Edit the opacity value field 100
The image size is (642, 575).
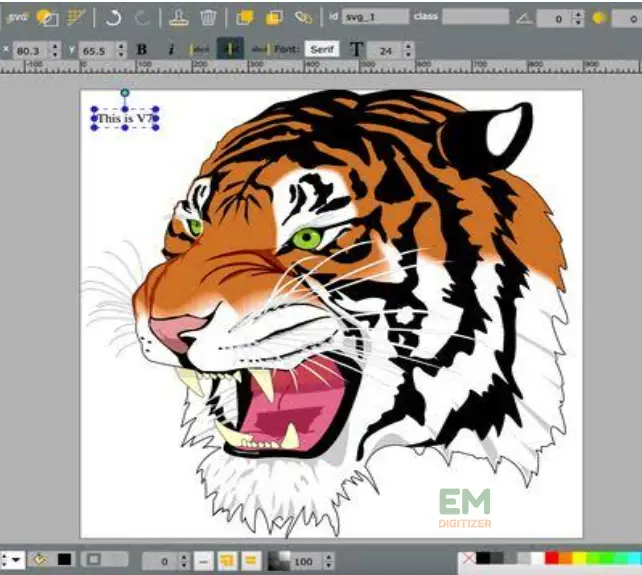point(304,561)
